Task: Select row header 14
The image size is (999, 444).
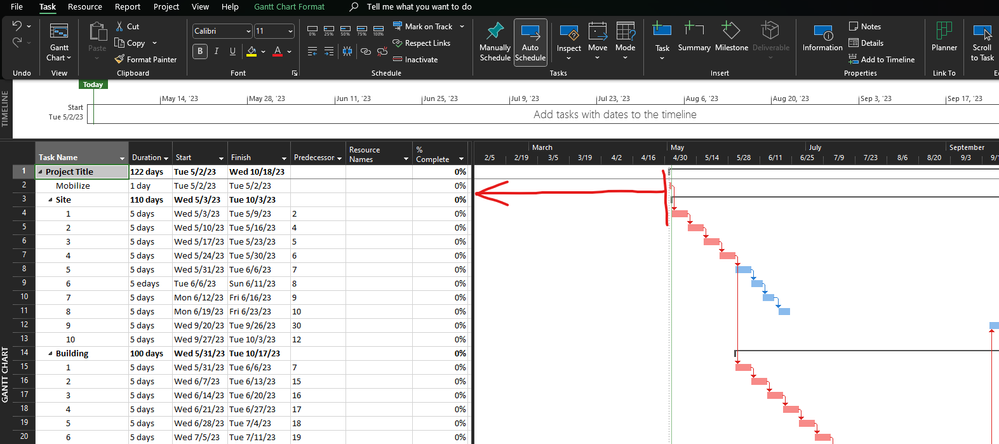Action: coord(24,354)
